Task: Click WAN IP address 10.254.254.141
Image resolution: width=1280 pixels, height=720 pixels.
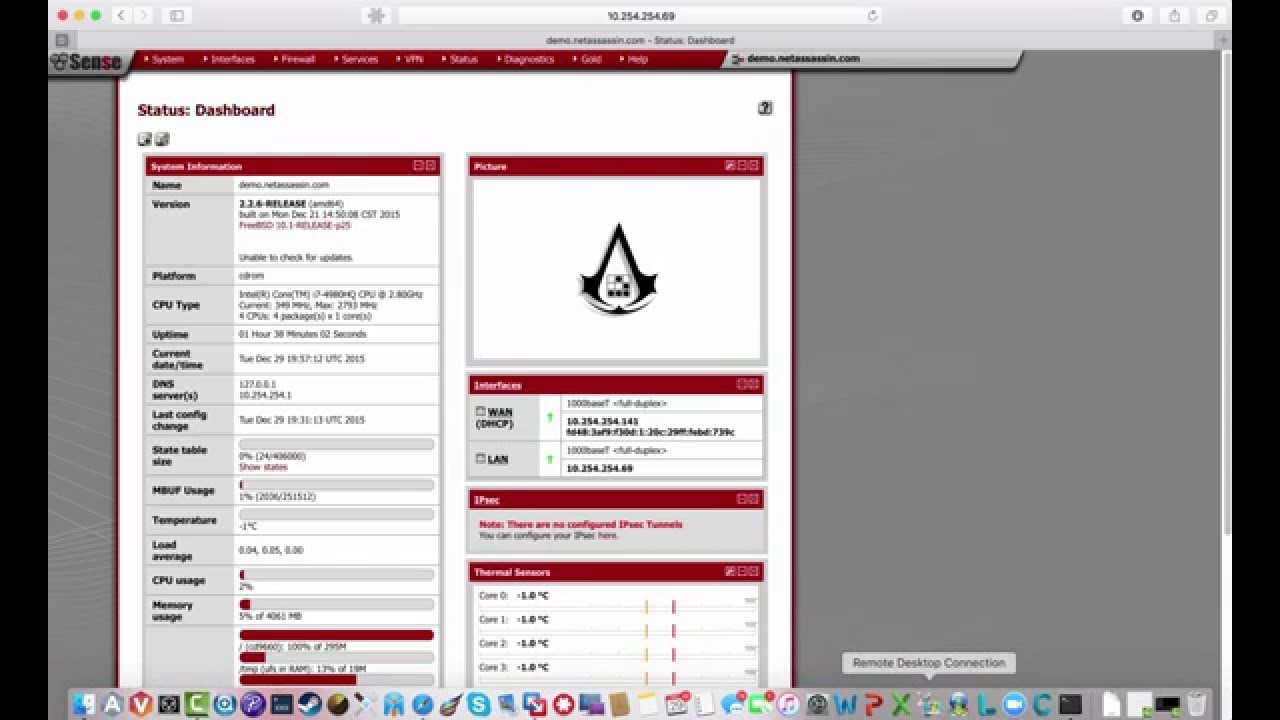Action: (602, 421)
